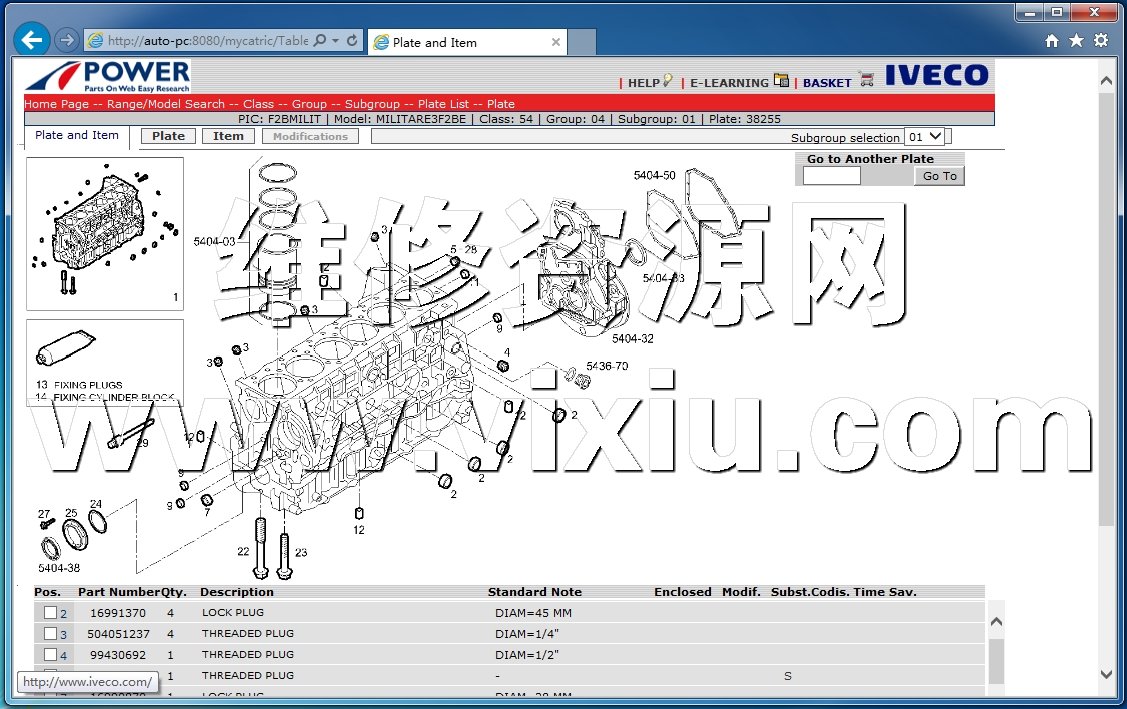1127x709 pixels.
Task: Open the address bar search dropdown arrow
Action: pyautogui.click(x=335, y=41)
